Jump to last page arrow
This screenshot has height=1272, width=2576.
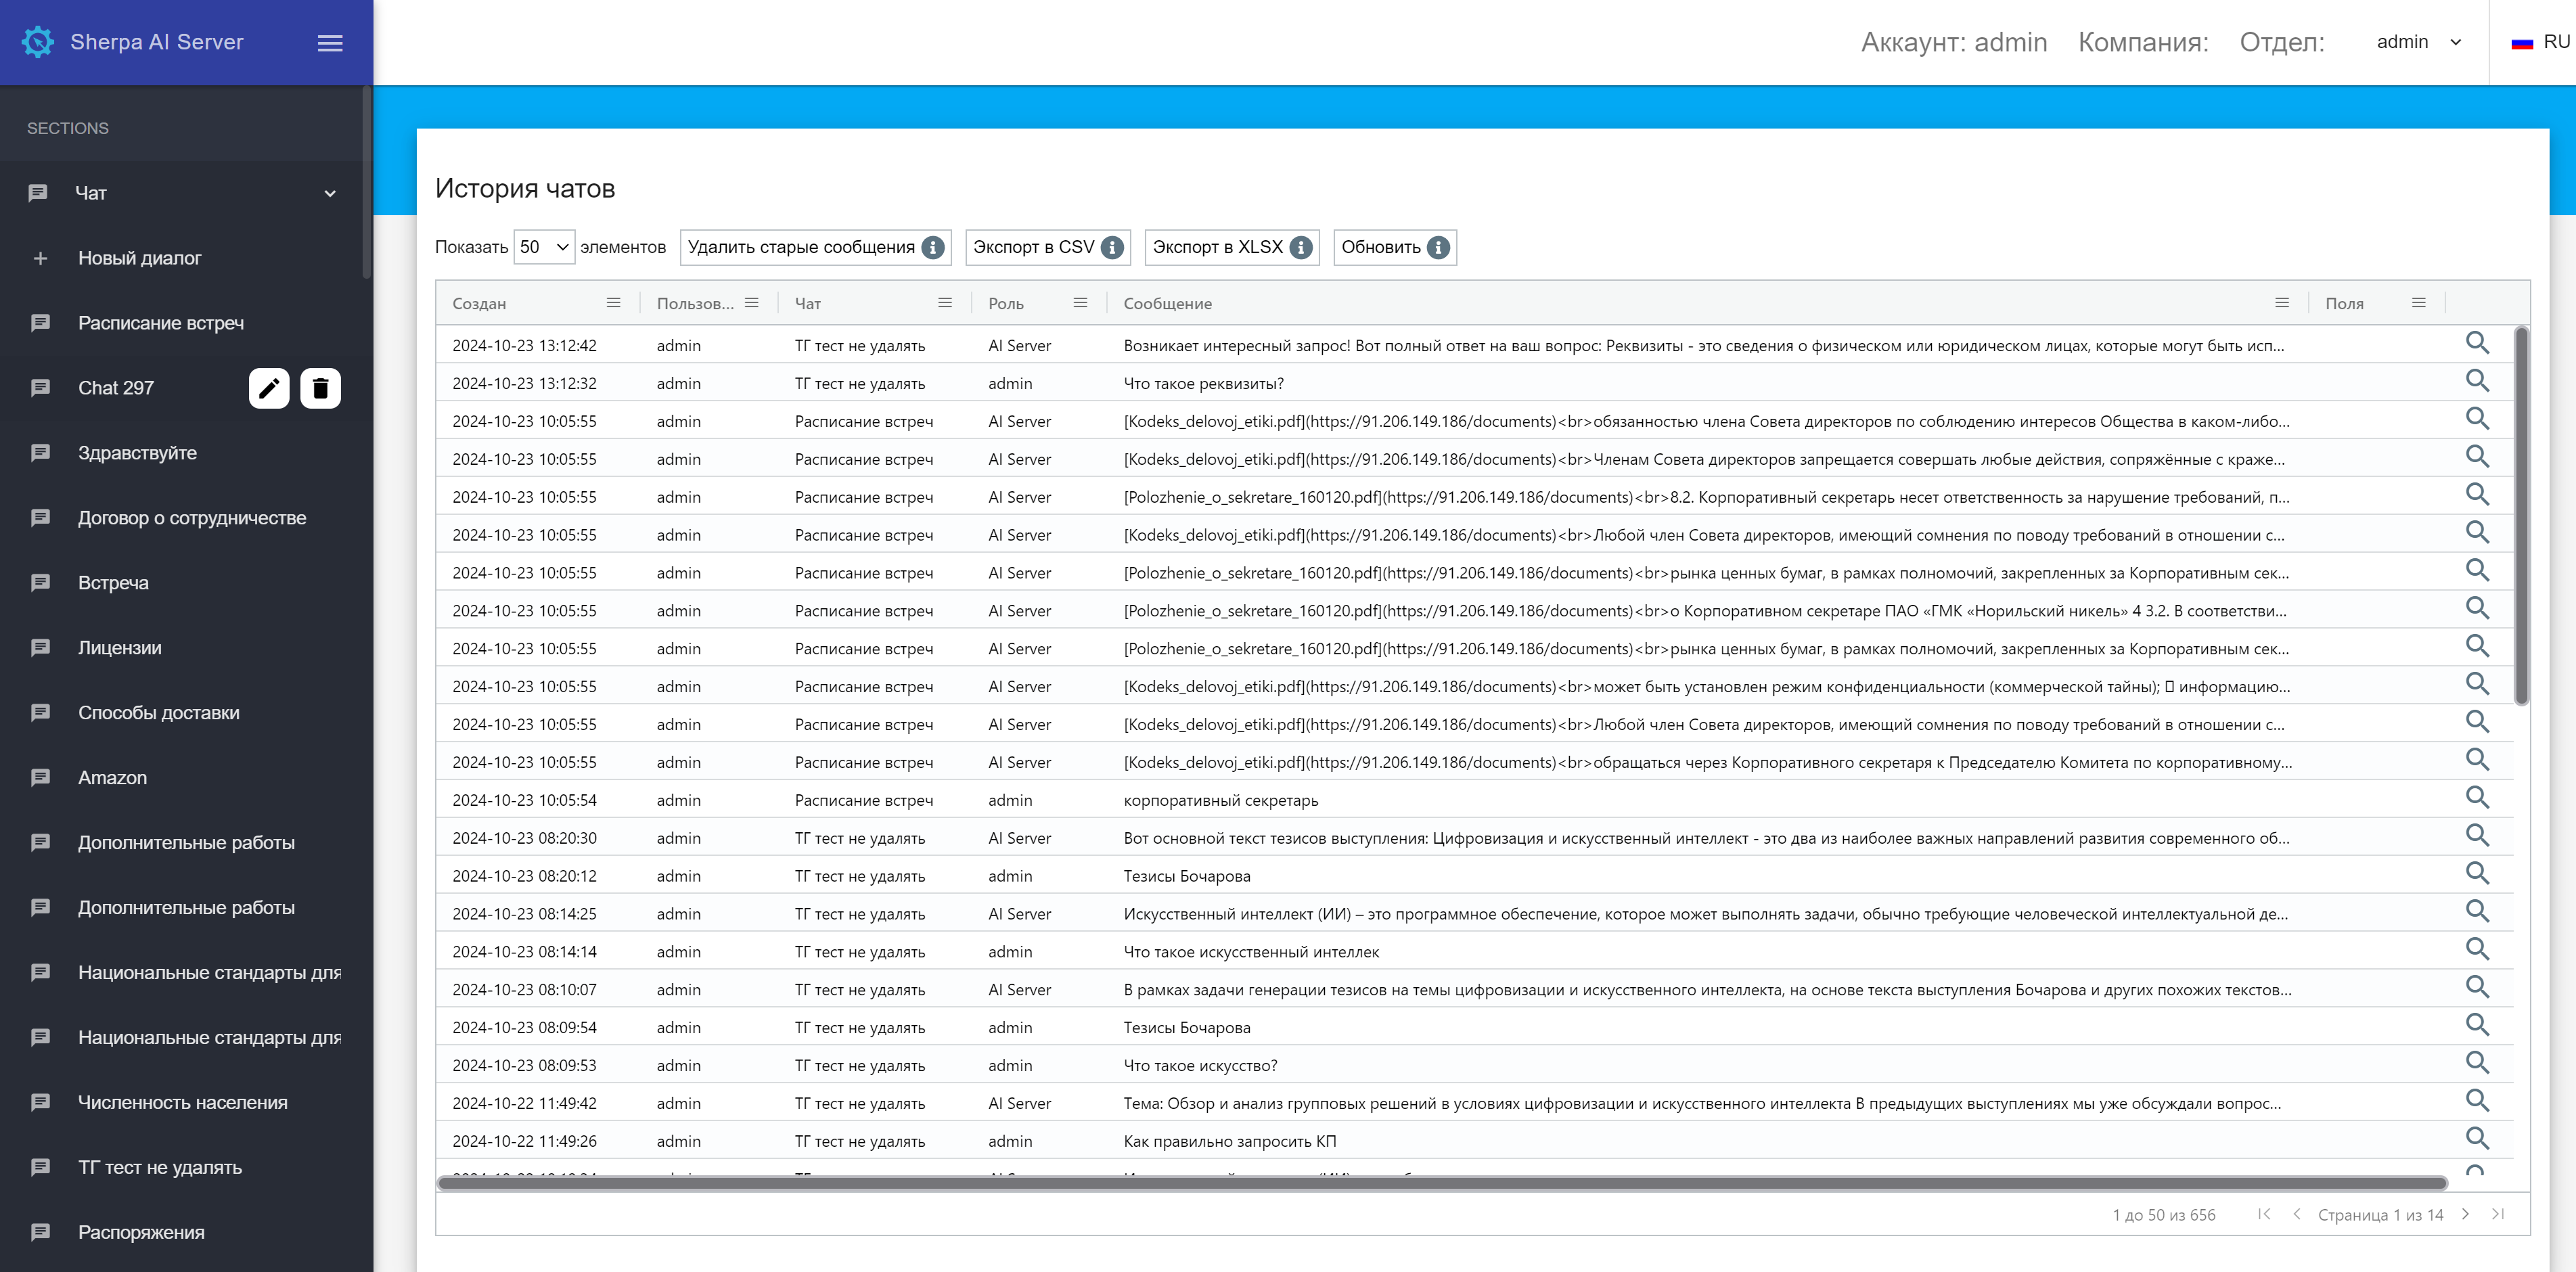2498,1214
